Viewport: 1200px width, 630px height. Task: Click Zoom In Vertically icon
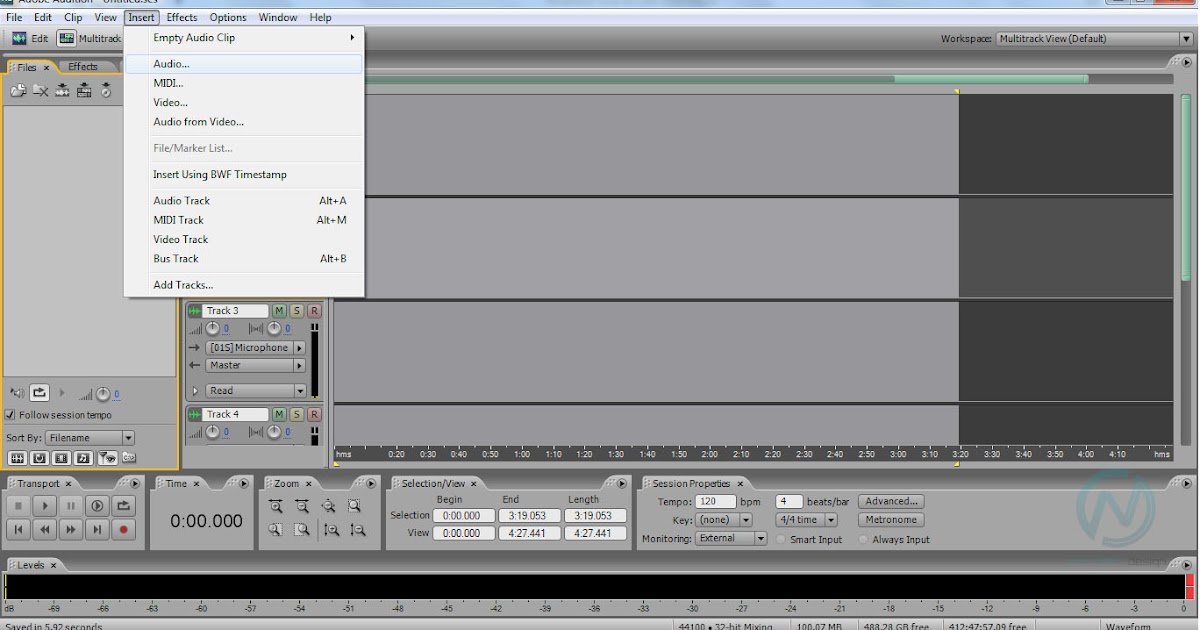[x=332, y=530]
